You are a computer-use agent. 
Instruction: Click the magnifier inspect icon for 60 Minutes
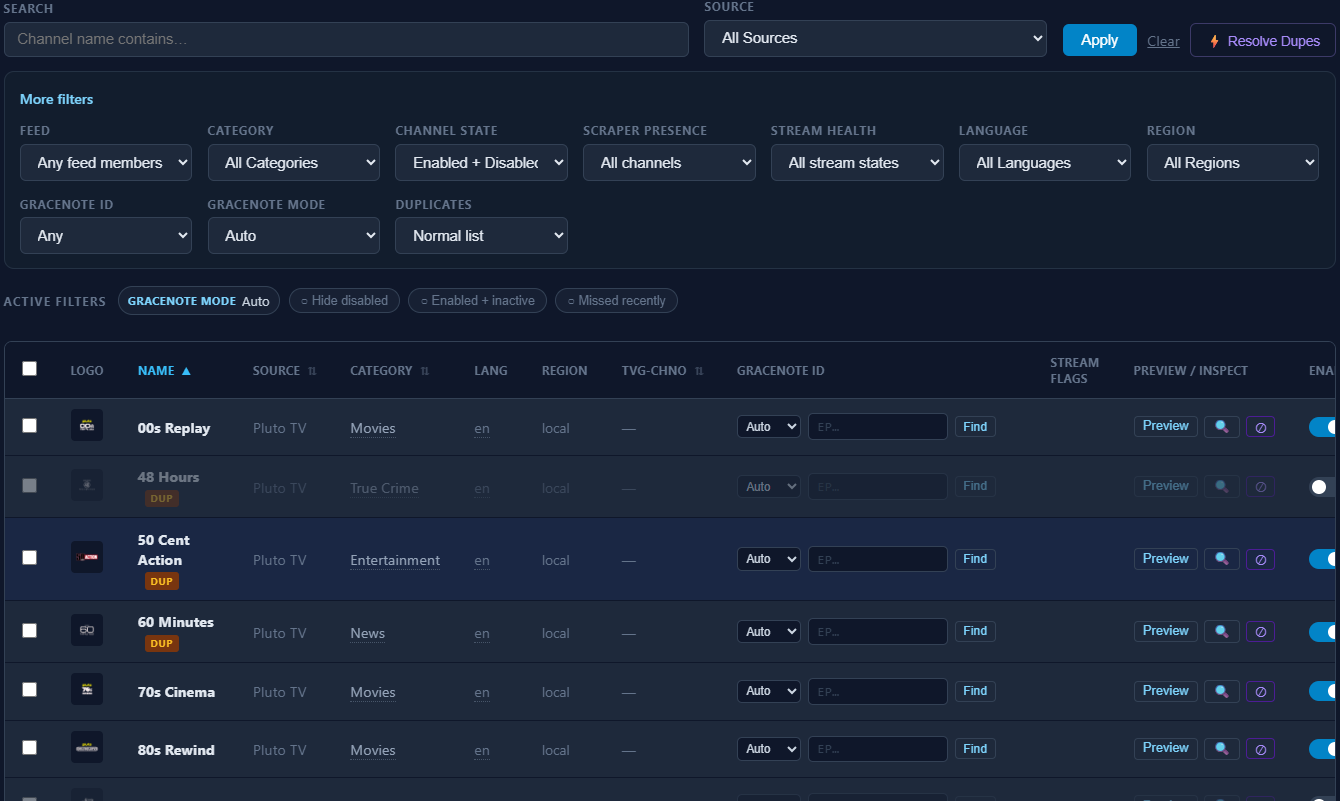1221,632
